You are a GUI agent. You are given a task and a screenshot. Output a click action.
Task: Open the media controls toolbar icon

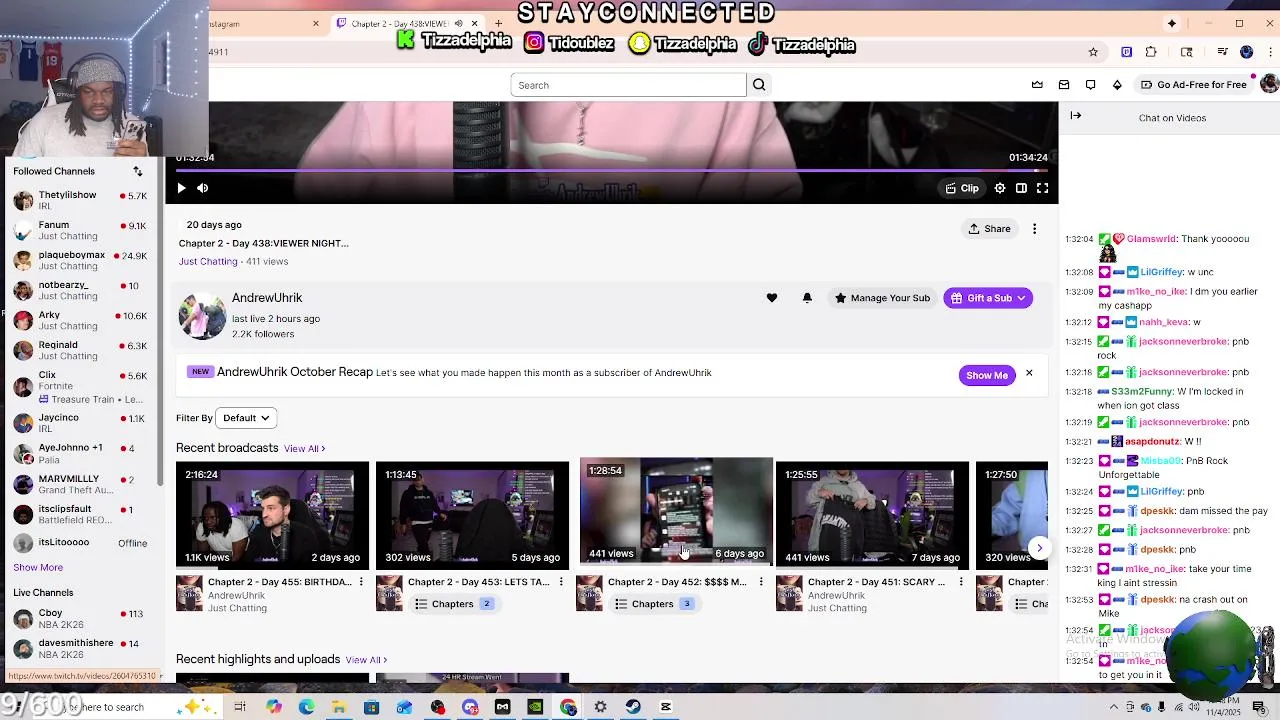(1222, 52)
